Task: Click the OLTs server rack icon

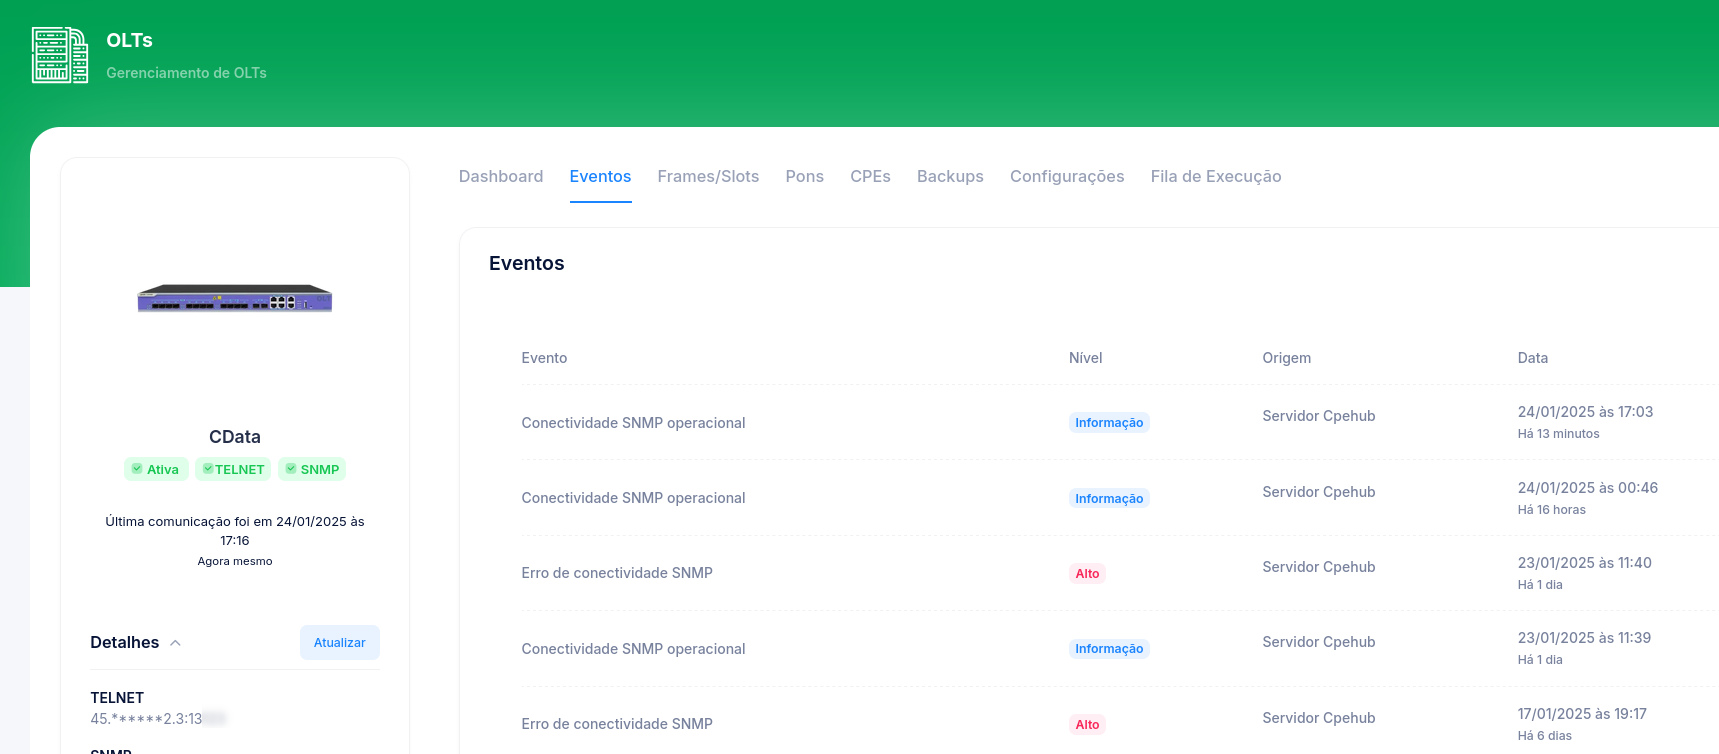Action: pos(59,55)
